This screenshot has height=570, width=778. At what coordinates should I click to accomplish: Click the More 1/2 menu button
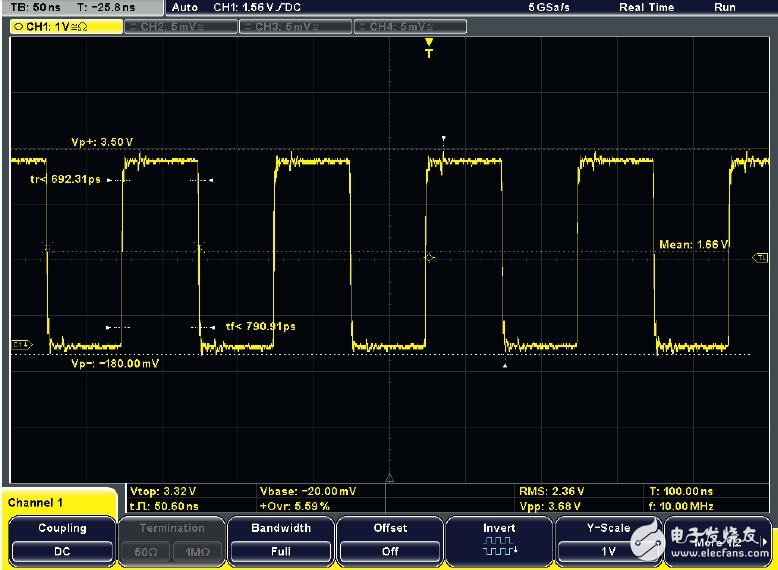[718, 543]
